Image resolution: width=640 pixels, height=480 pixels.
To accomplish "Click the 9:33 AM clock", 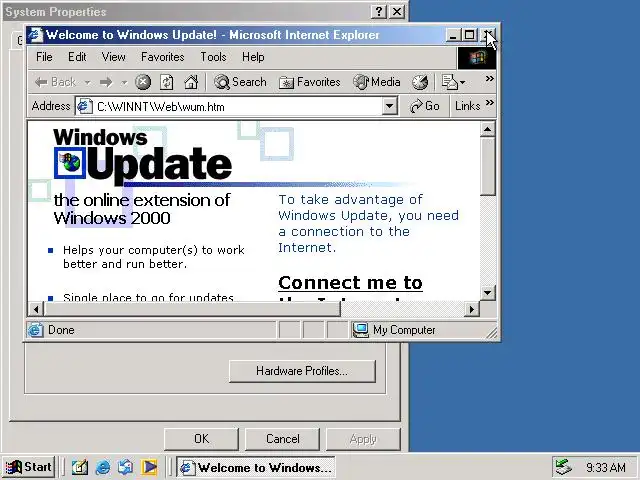I will click(606, 467).
